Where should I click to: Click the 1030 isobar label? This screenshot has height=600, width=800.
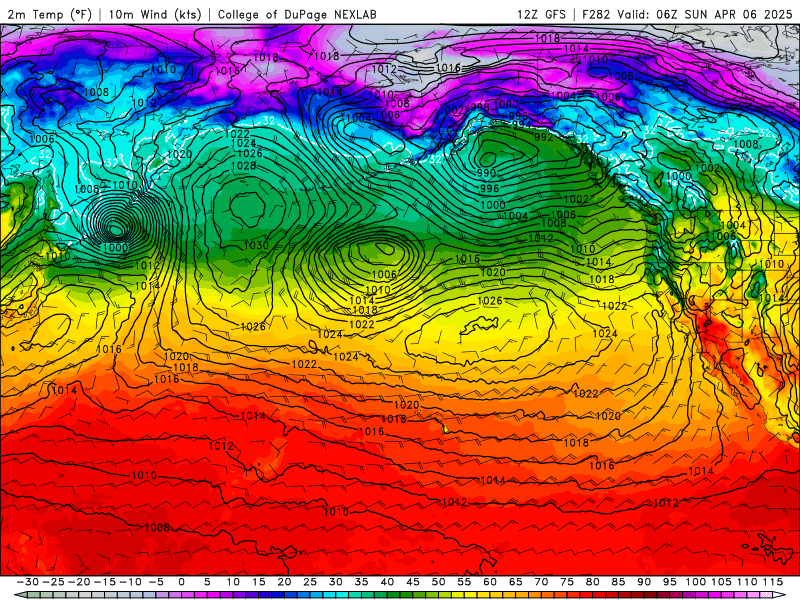256,245
